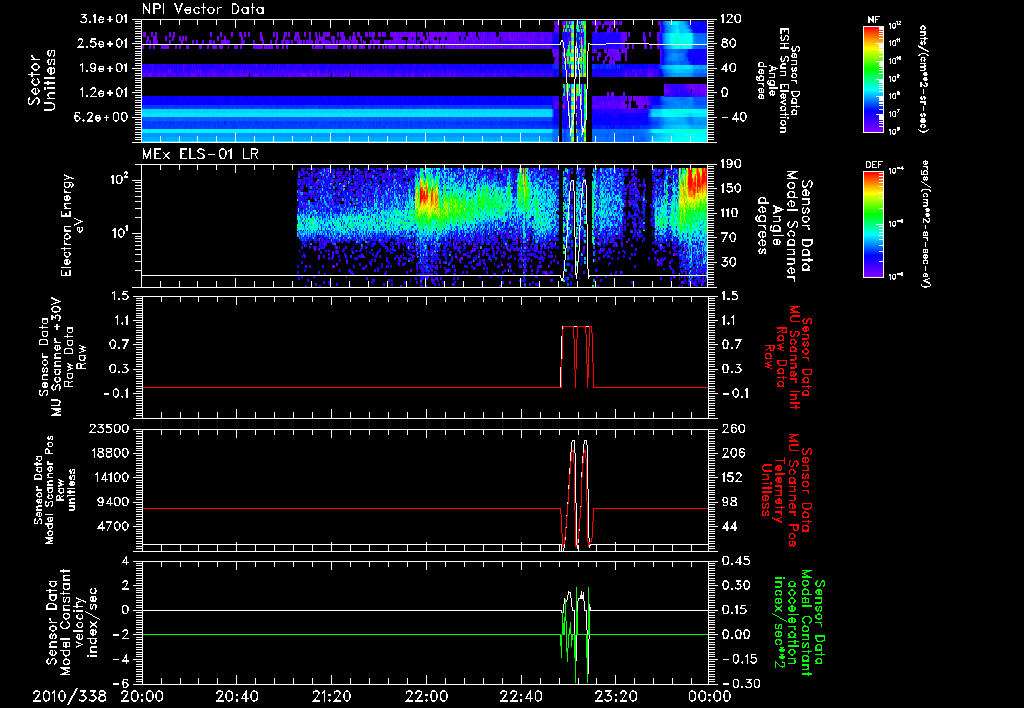Click the 120 sun elevation tick label

(732, 19)
